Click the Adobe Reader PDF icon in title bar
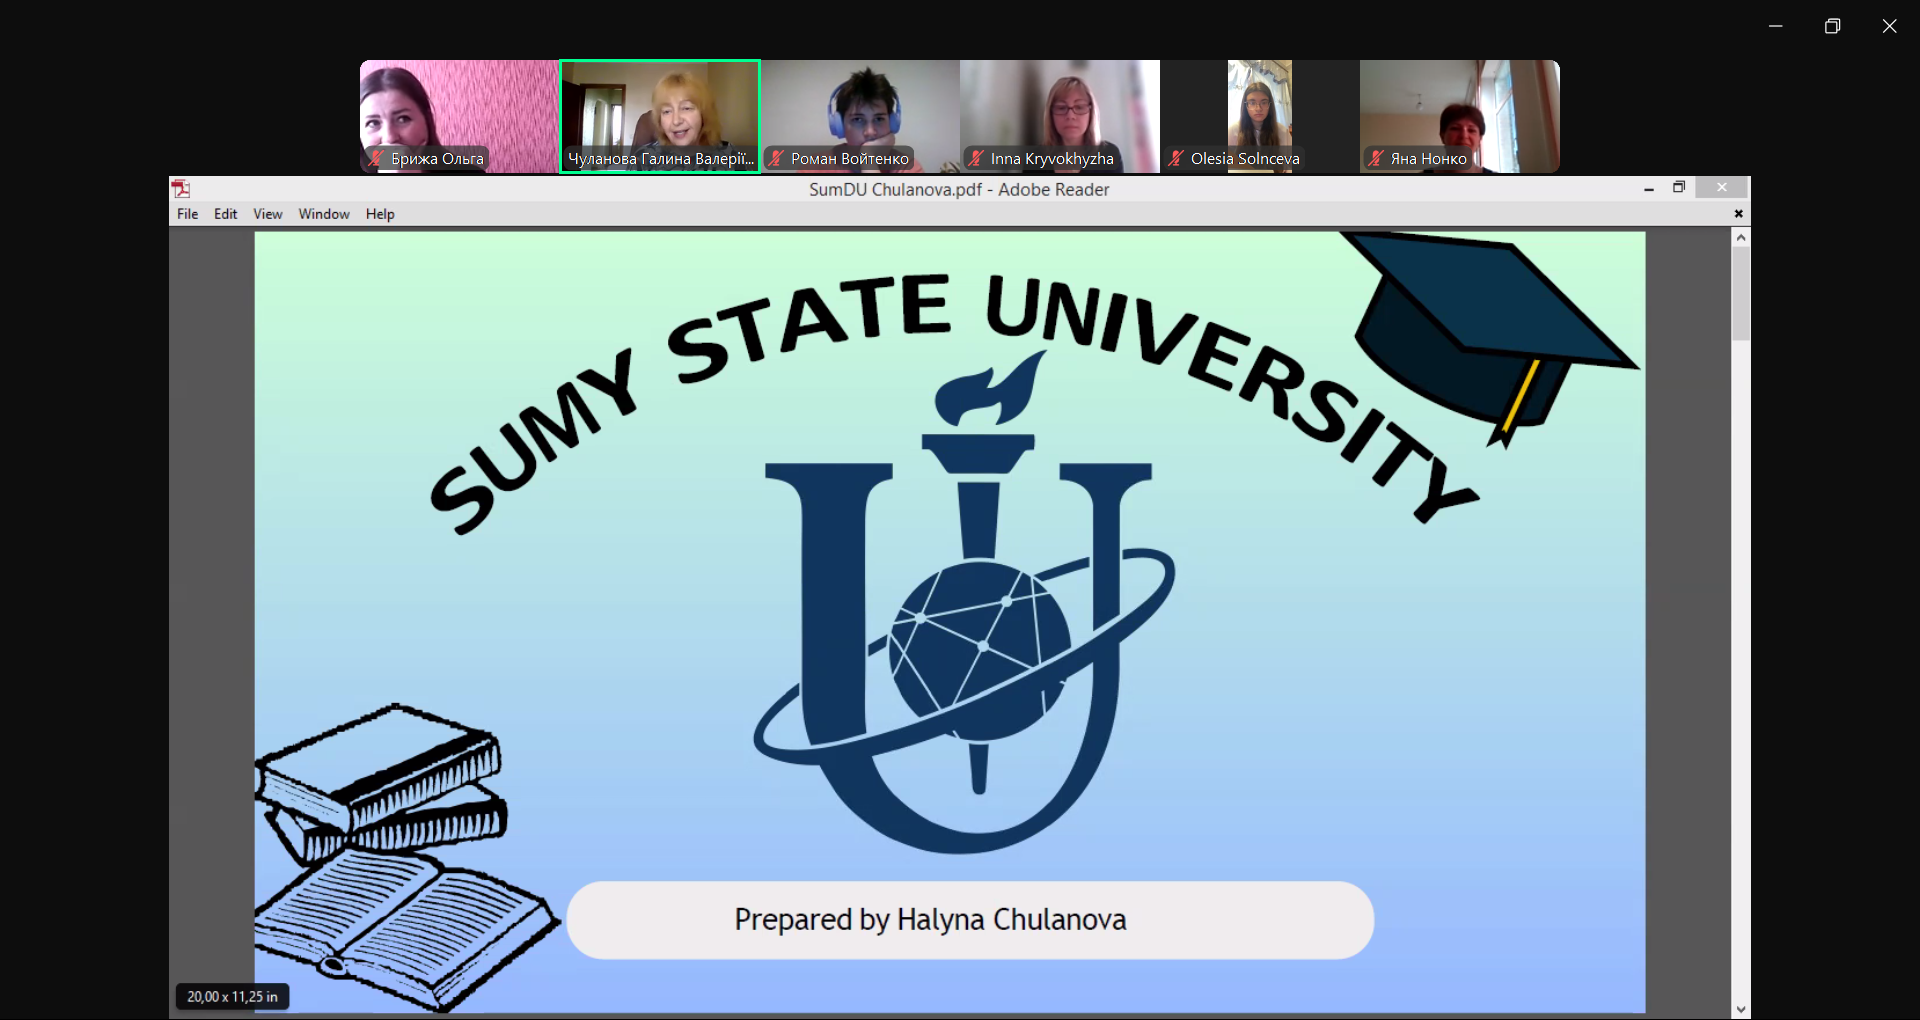 (x=181, y=189)
